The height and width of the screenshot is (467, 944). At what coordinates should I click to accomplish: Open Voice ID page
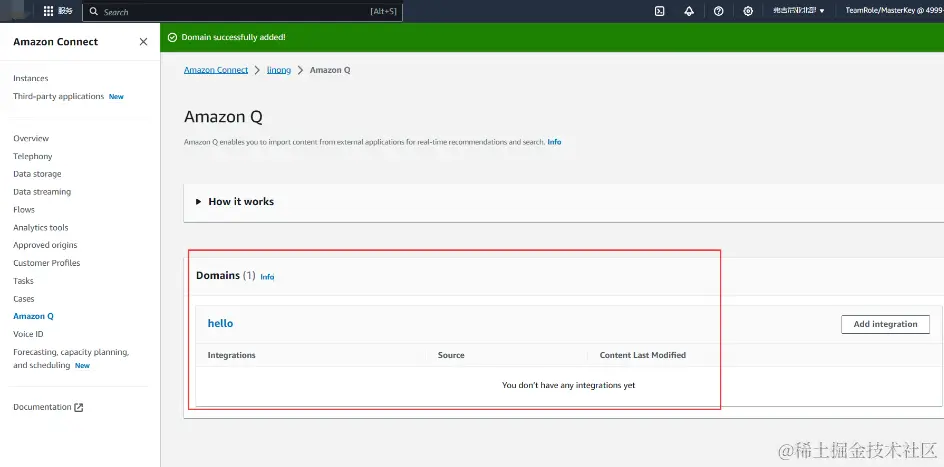[28, 334]
